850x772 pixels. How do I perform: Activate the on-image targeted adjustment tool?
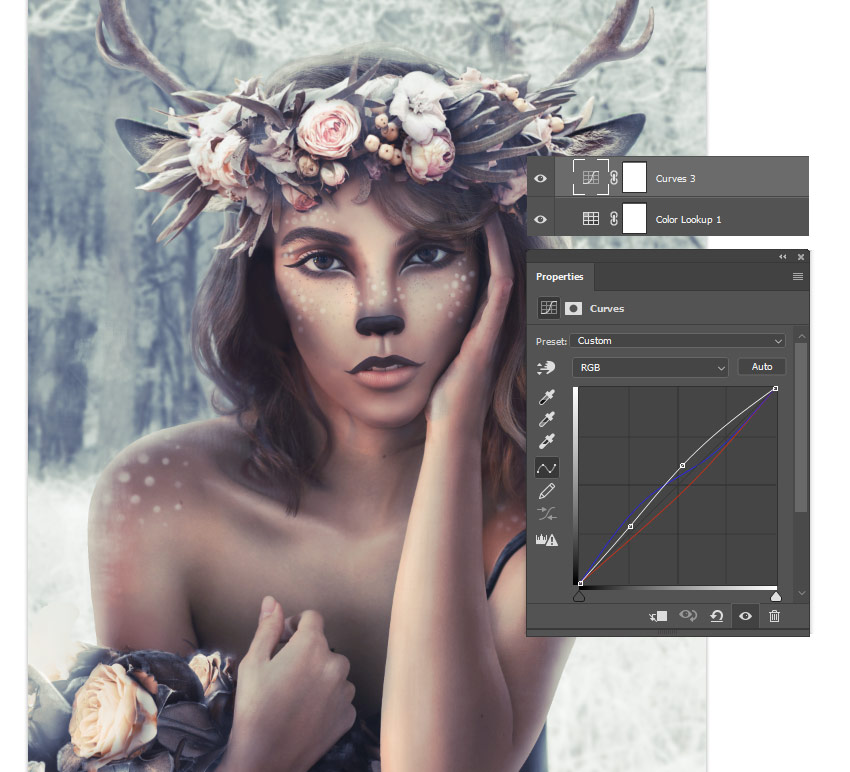pyautogui.click(x=546, y=368)
